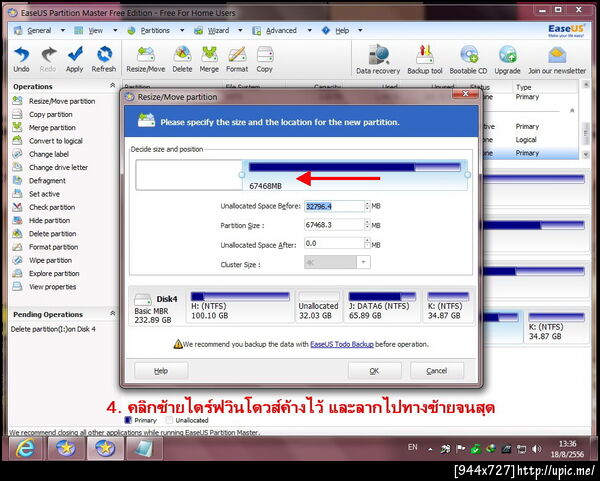
Task: Open the Data recovery tool
Action: click(x=378, y=60)
